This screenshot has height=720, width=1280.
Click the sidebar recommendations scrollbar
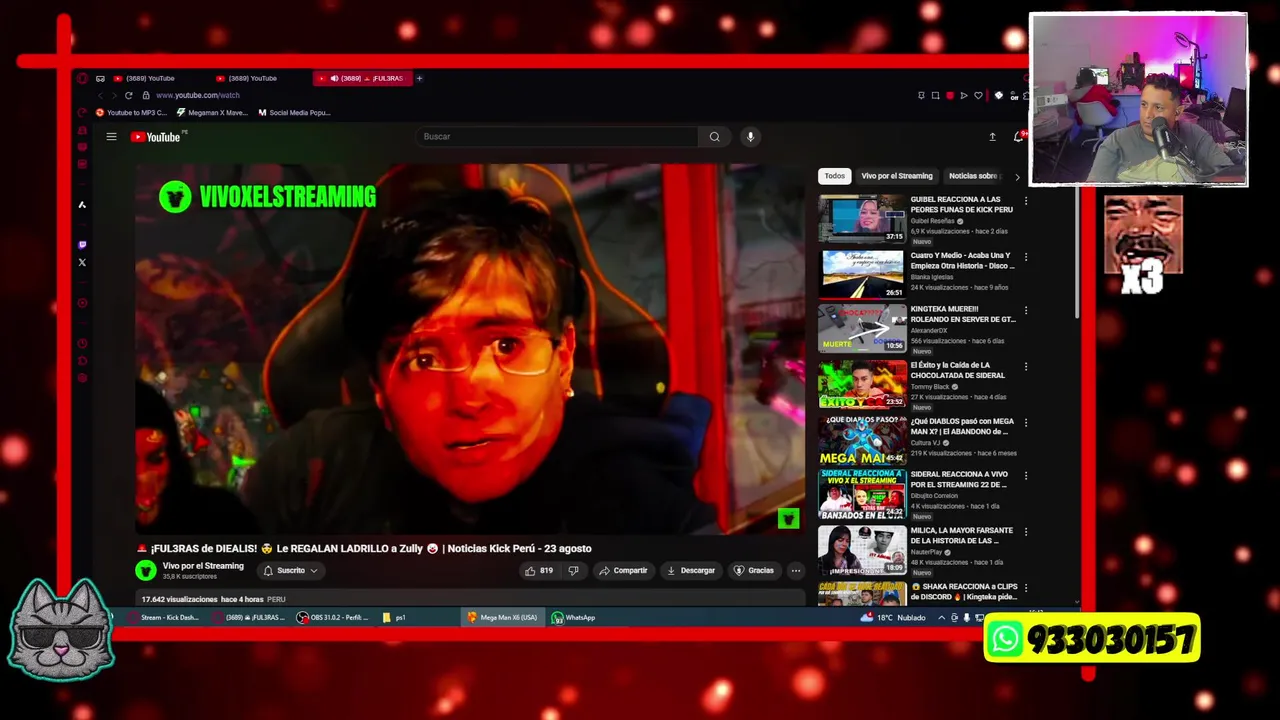1077,255
